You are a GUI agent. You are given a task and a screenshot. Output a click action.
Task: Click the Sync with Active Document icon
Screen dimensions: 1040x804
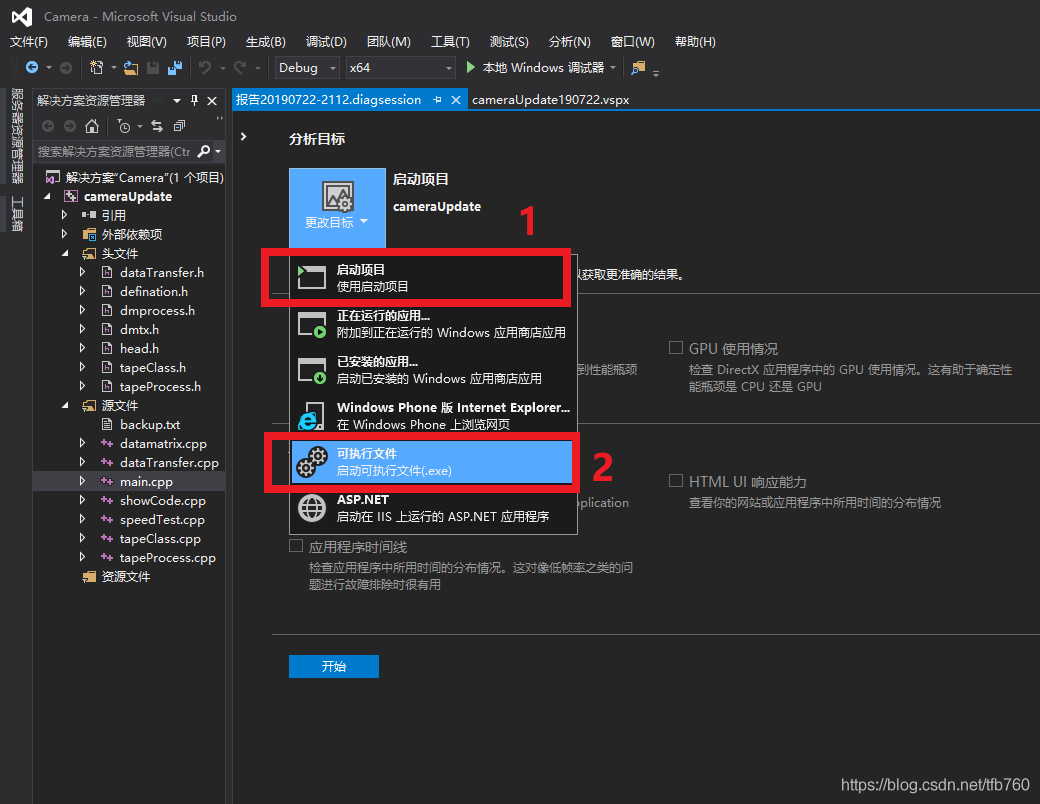(x=157, y=126)
